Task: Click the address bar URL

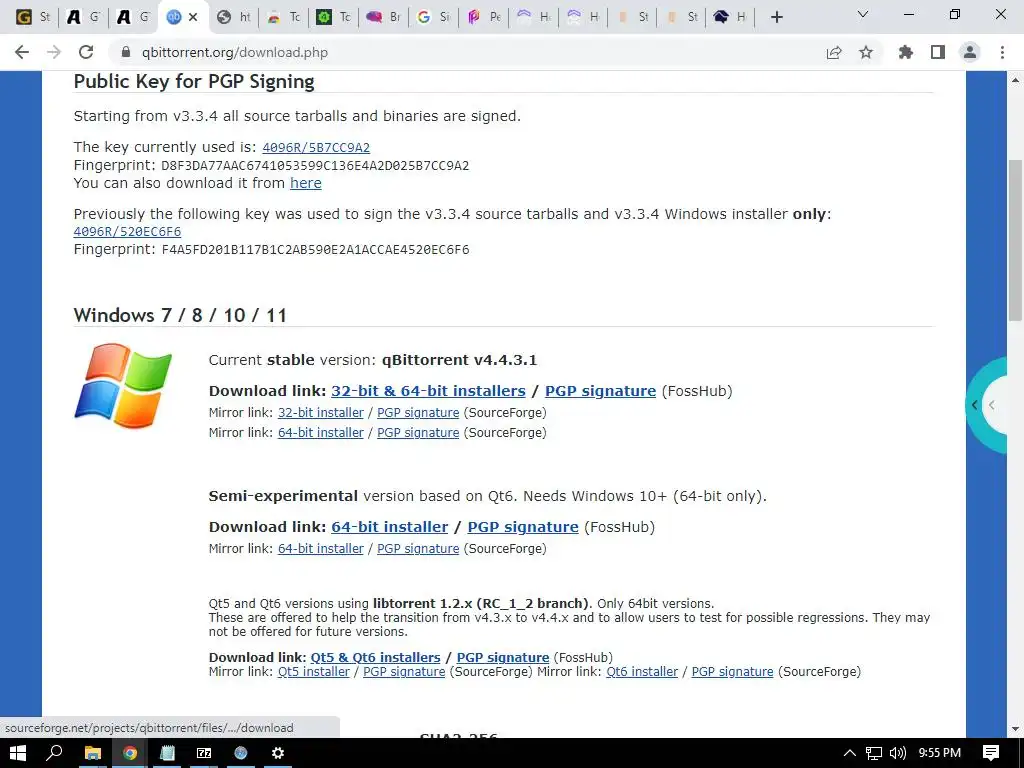Action: [x=235, y=52]
